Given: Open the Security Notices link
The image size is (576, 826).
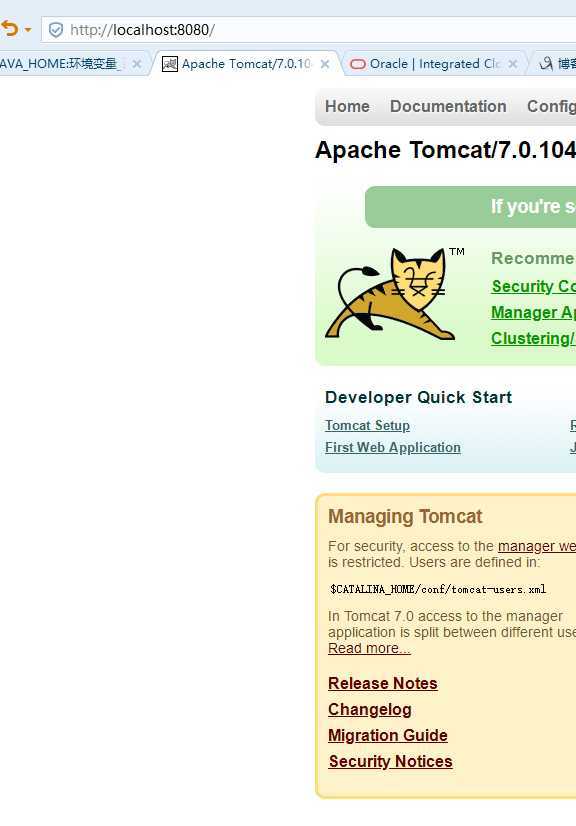Looking at the screenshot, I should point(390,761).
